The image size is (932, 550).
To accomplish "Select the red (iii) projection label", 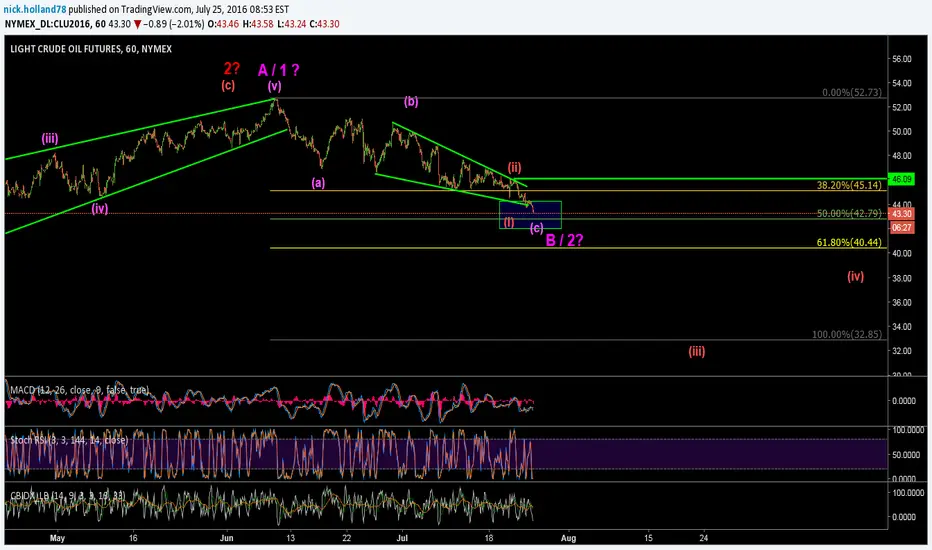I will (x=697, y=351).
